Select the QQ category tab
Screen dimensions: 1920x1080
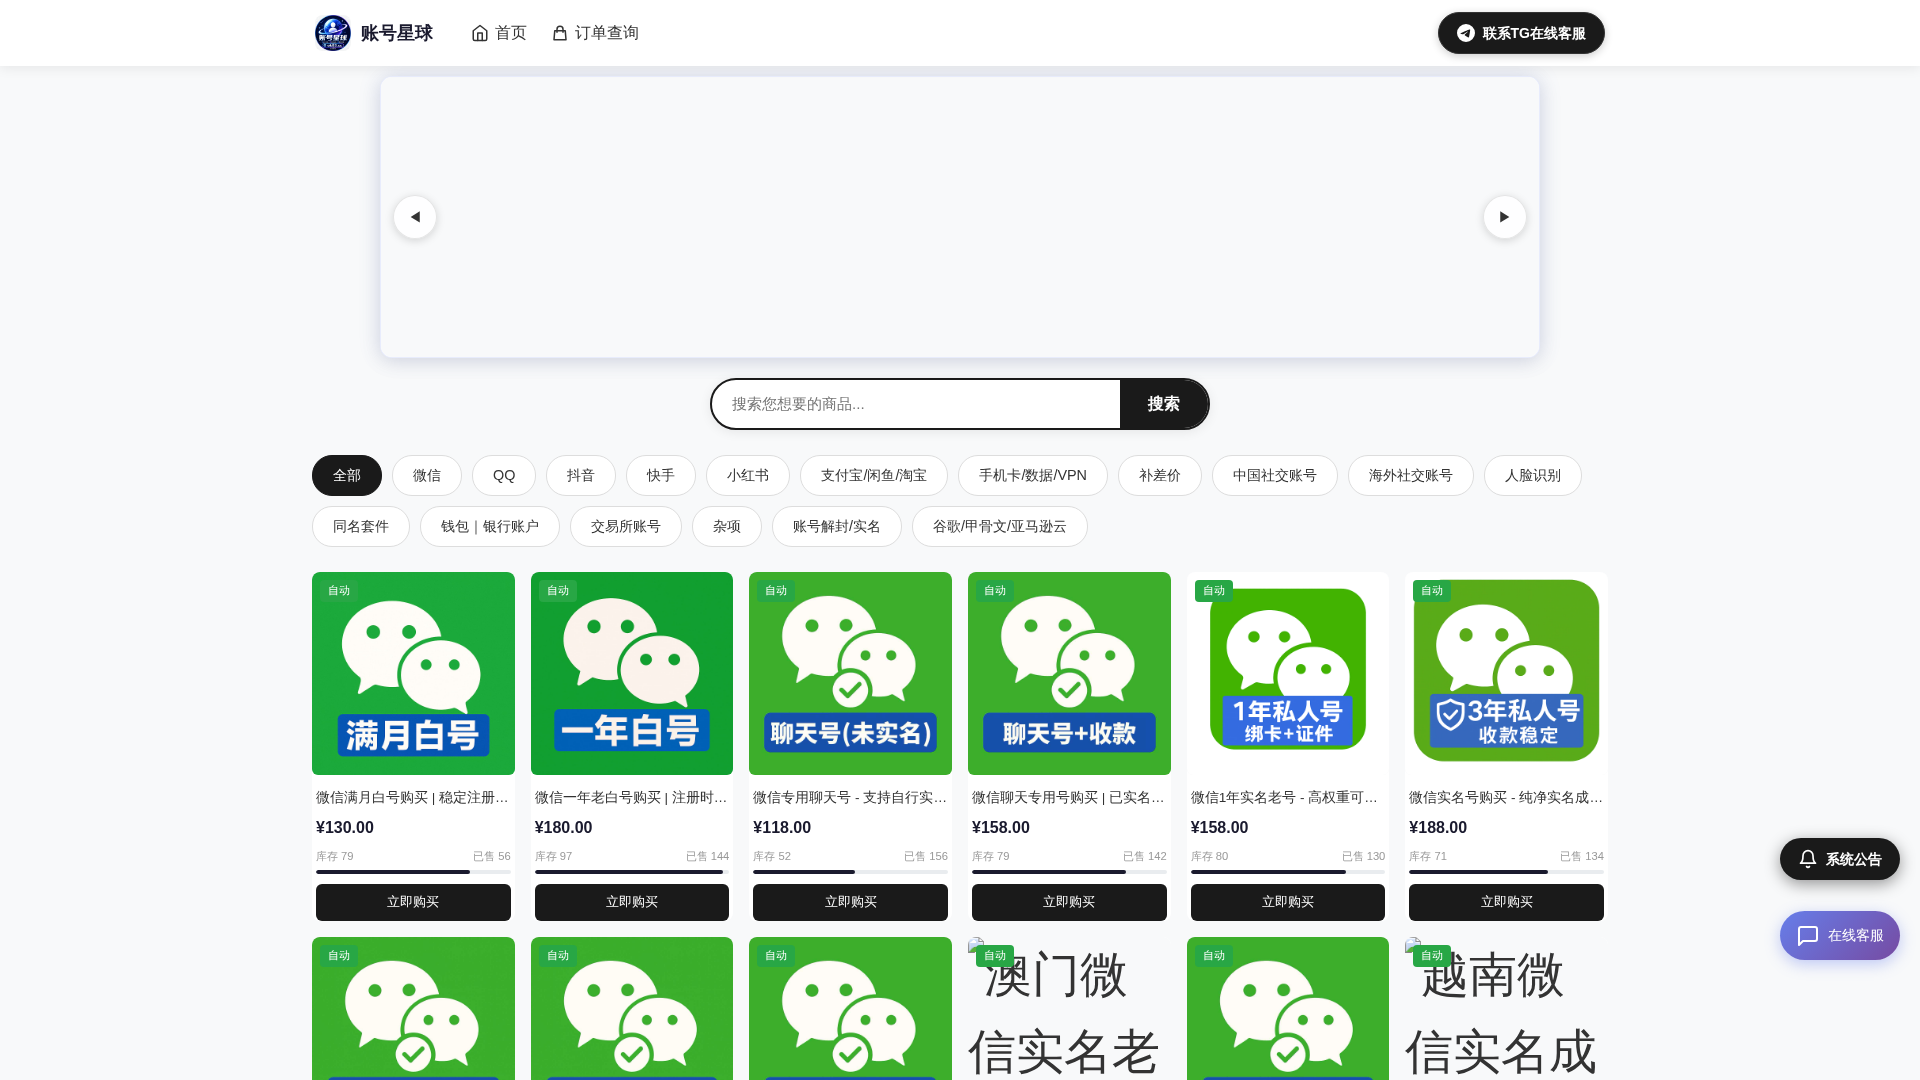point(504,476)
